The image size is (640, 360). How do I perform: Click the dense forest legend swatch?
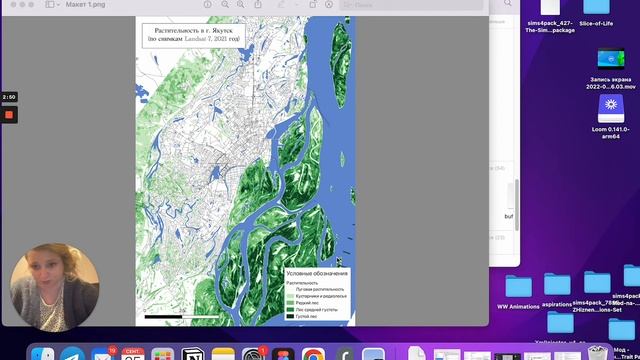tap(290, 317)
